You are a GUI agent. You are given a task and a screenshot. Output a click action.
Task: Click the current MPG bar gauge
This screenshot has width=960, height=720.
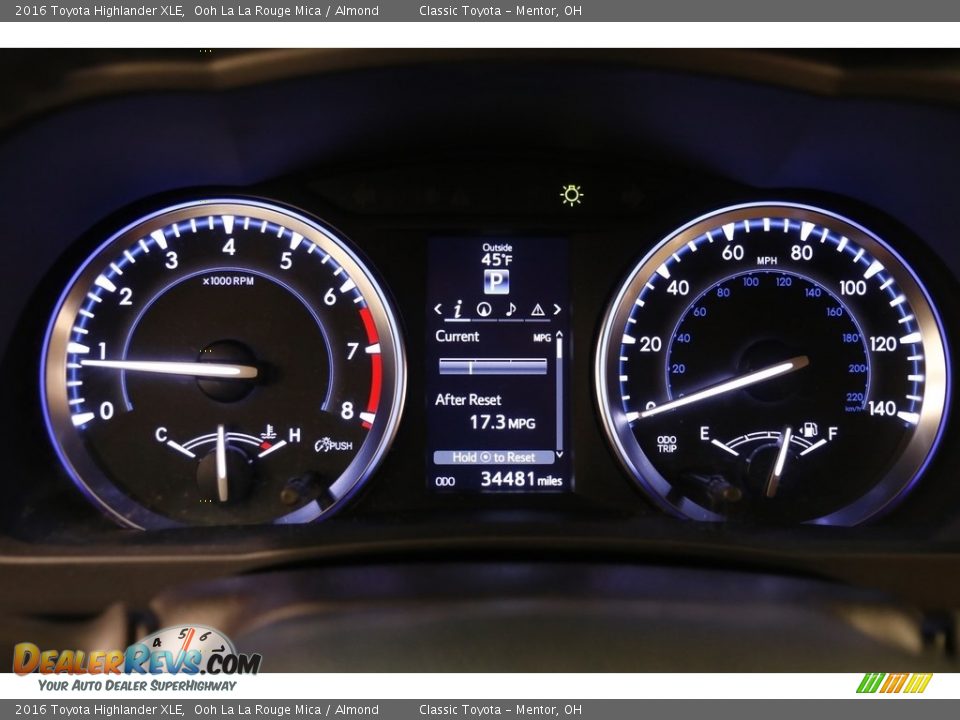(x=492, y=366)
